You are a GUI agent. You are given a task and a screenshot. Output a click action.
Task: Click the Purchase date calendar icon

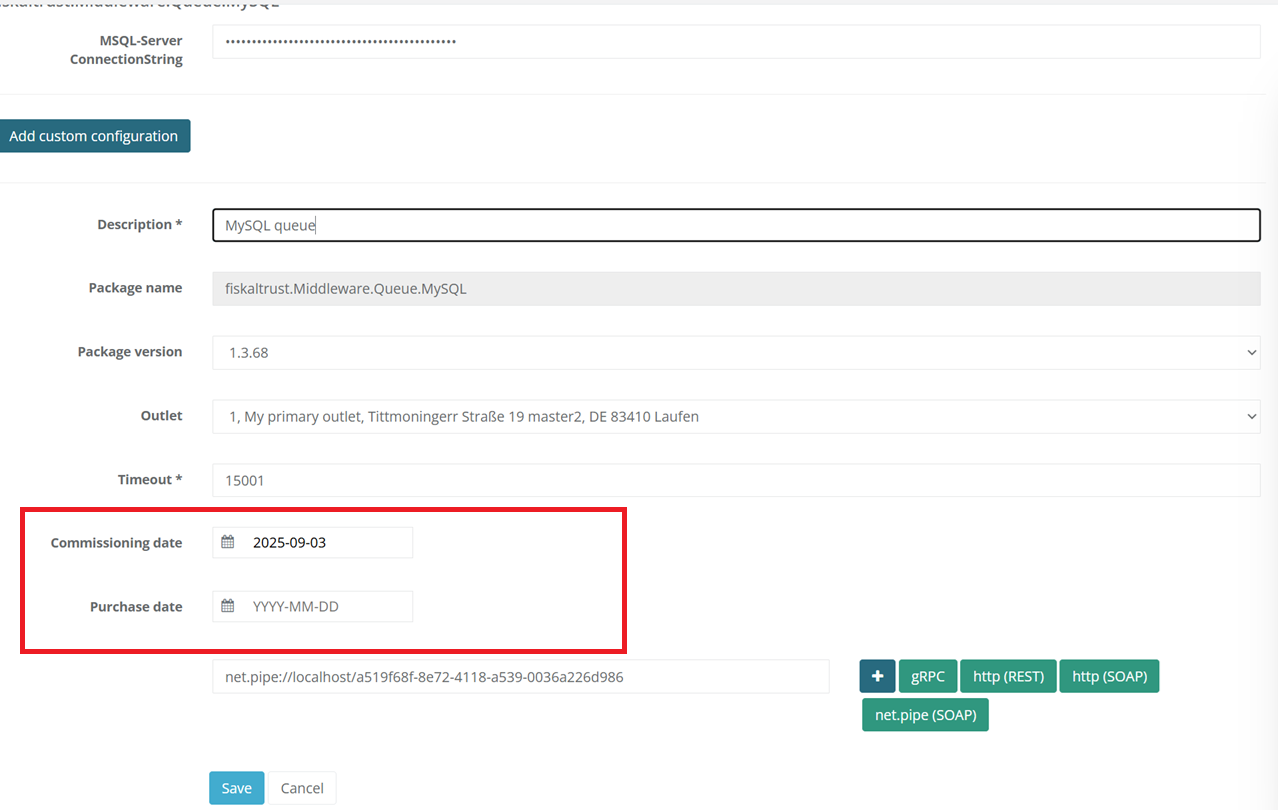(228, 606)
